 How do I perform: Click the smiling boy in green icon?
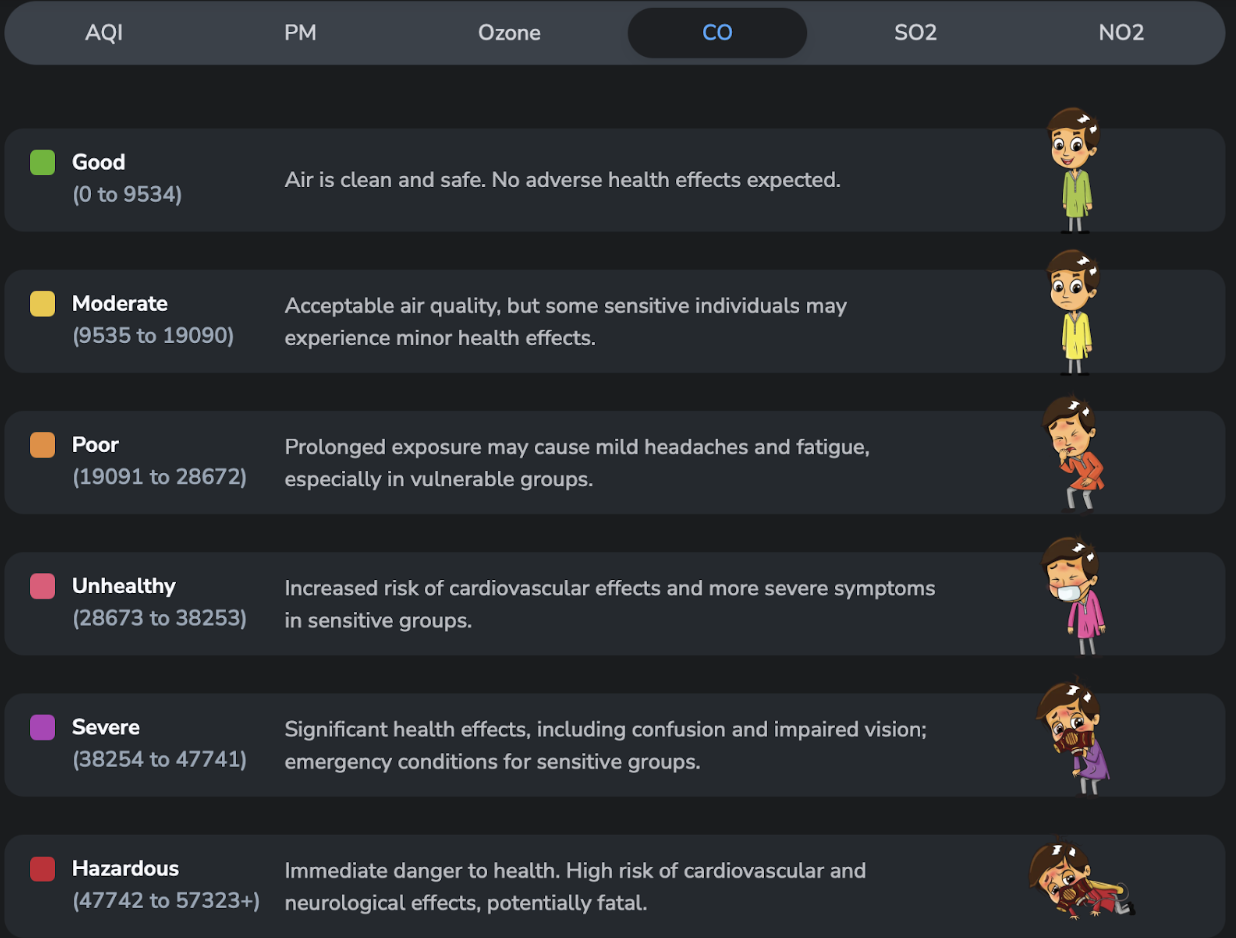[1073, 170]
